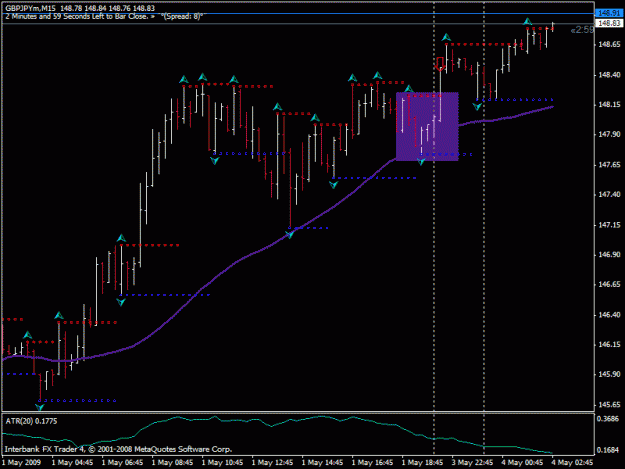This screenshot has height=469, width=625.
Task: Click the up fractal at the 146.90 red dotted line
Action: coord(121,238)
